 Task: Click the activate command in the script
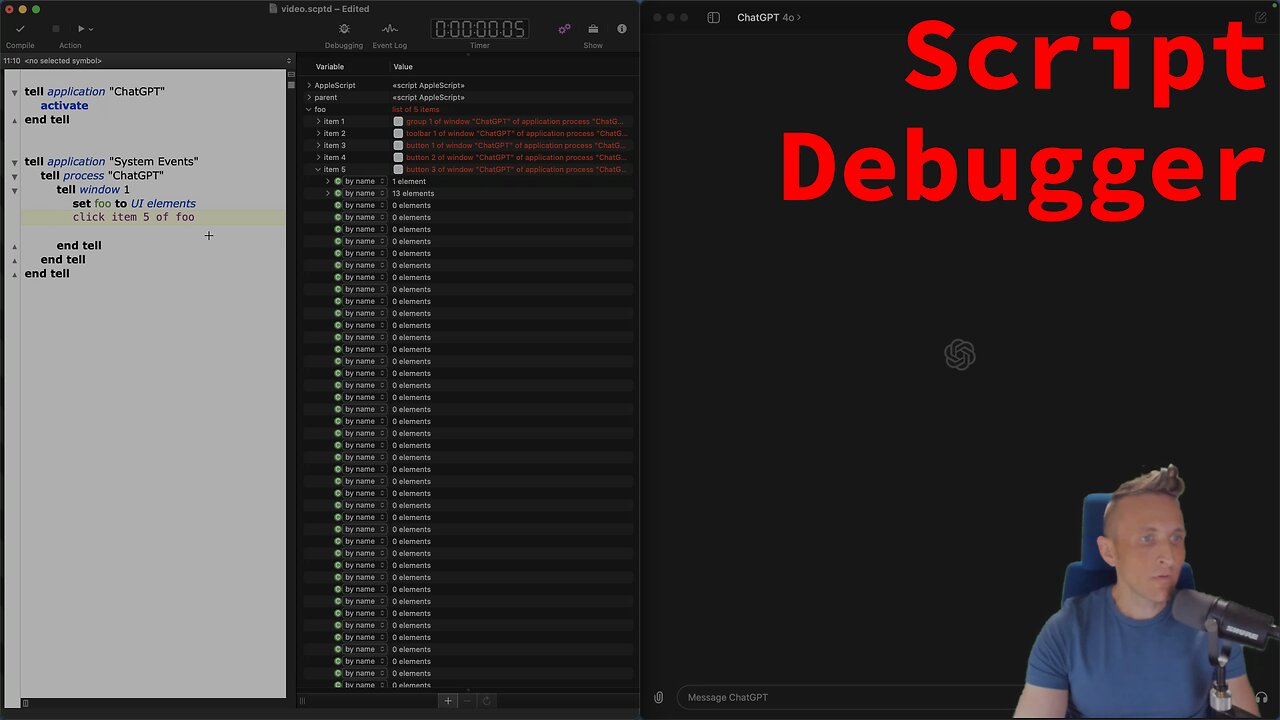(64, 105)
